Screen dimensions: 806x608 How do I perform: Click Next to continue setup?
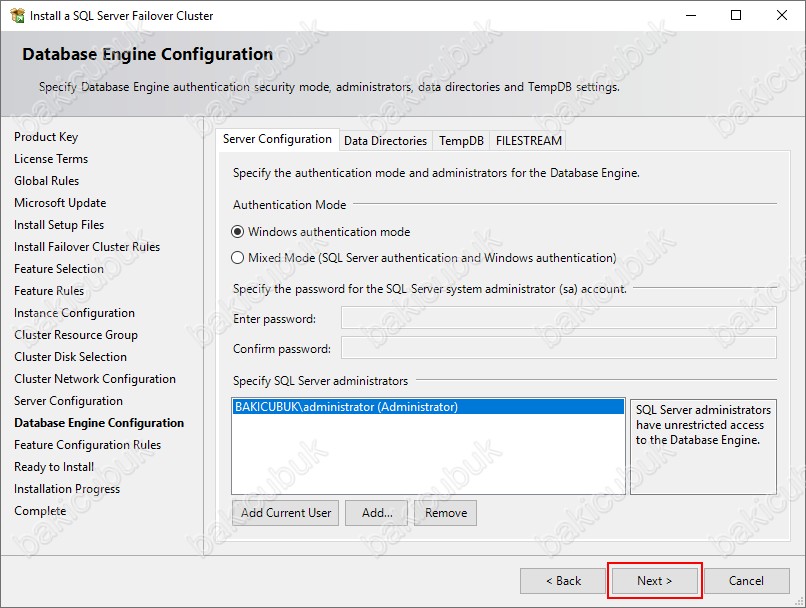pyautogui.click(x=654, y=581)
